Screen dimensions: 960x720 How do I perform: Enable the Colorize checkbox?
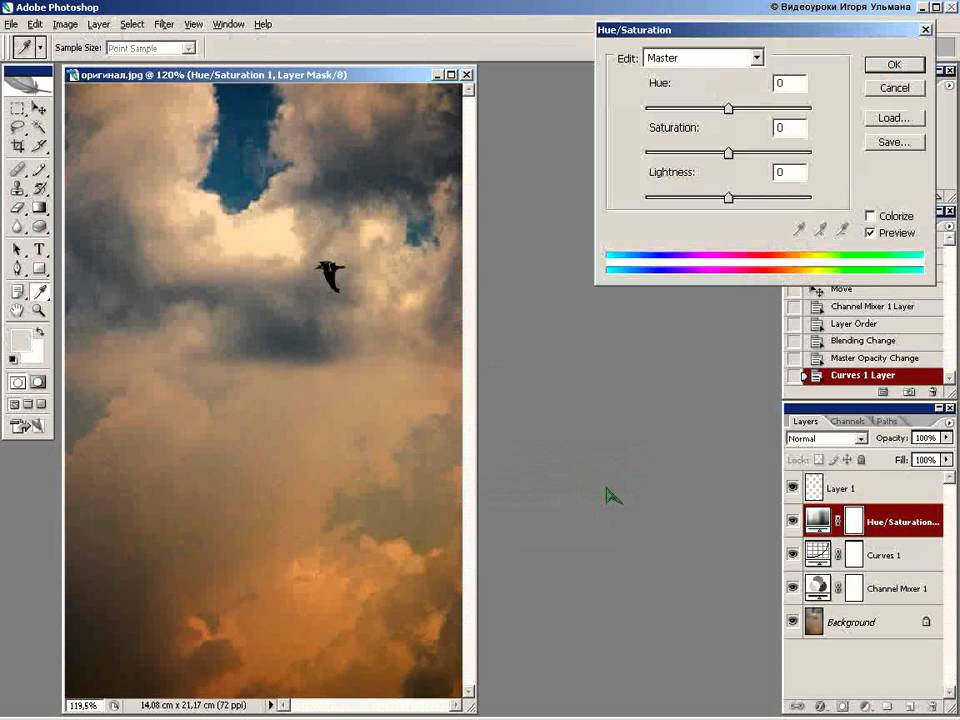870,216
